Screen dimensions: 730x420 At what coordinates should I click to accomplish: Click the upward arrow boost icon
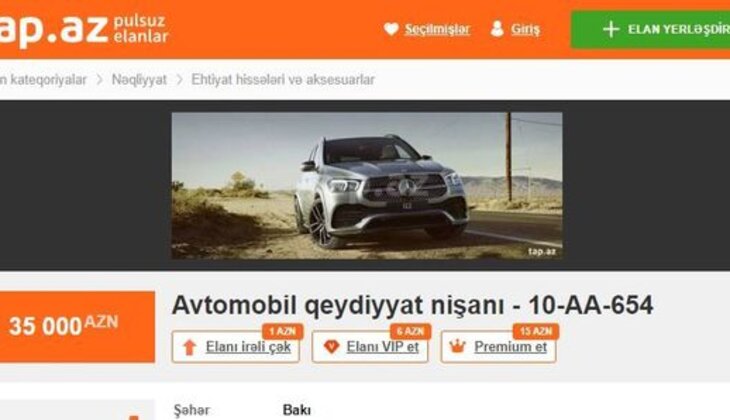189,347
